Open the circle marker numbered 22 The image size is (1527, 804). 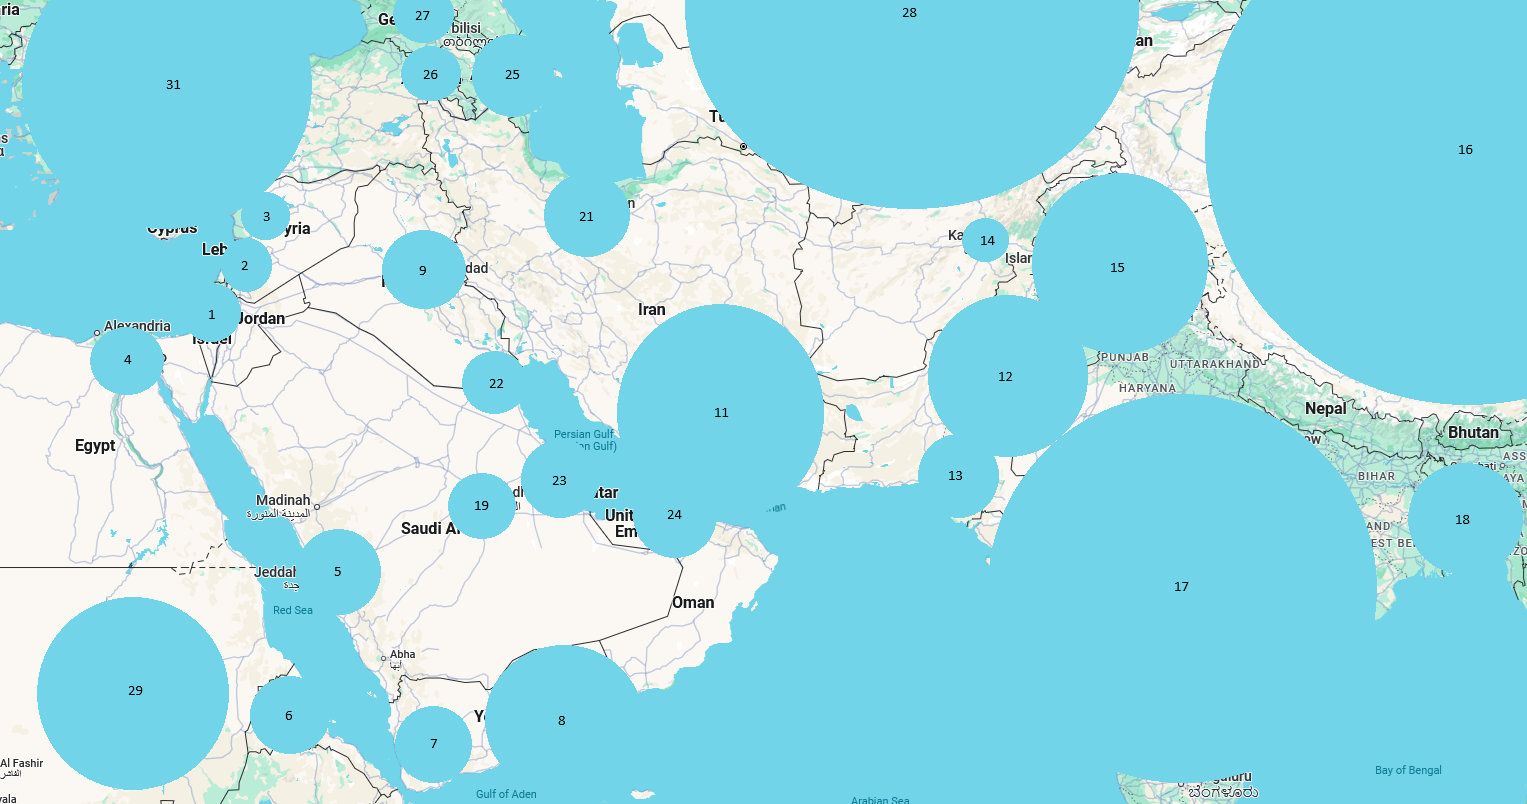(496, 383)
